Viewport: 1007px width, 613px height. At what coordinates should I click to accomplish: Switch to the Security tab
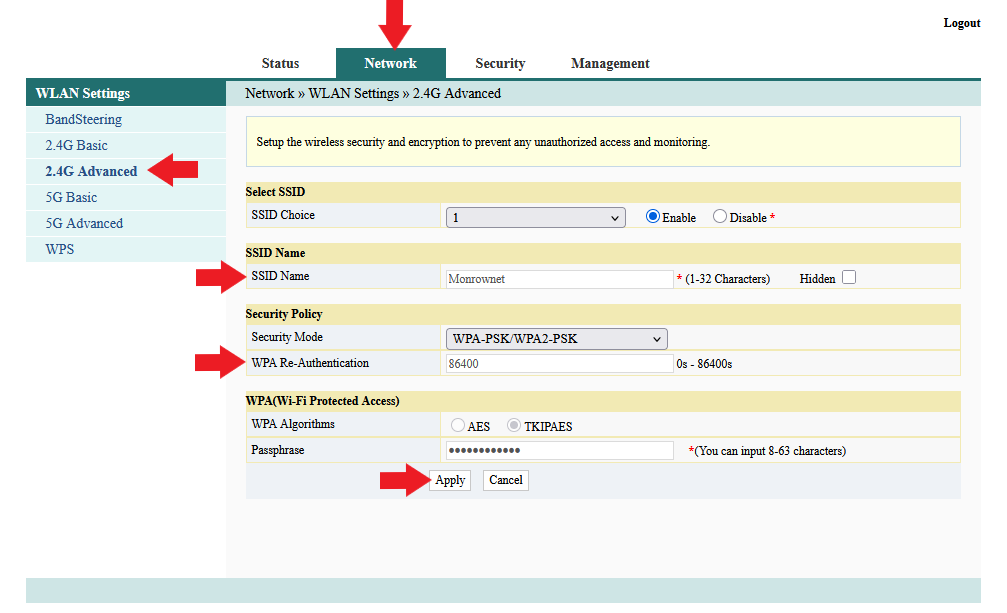click(500, 64)
